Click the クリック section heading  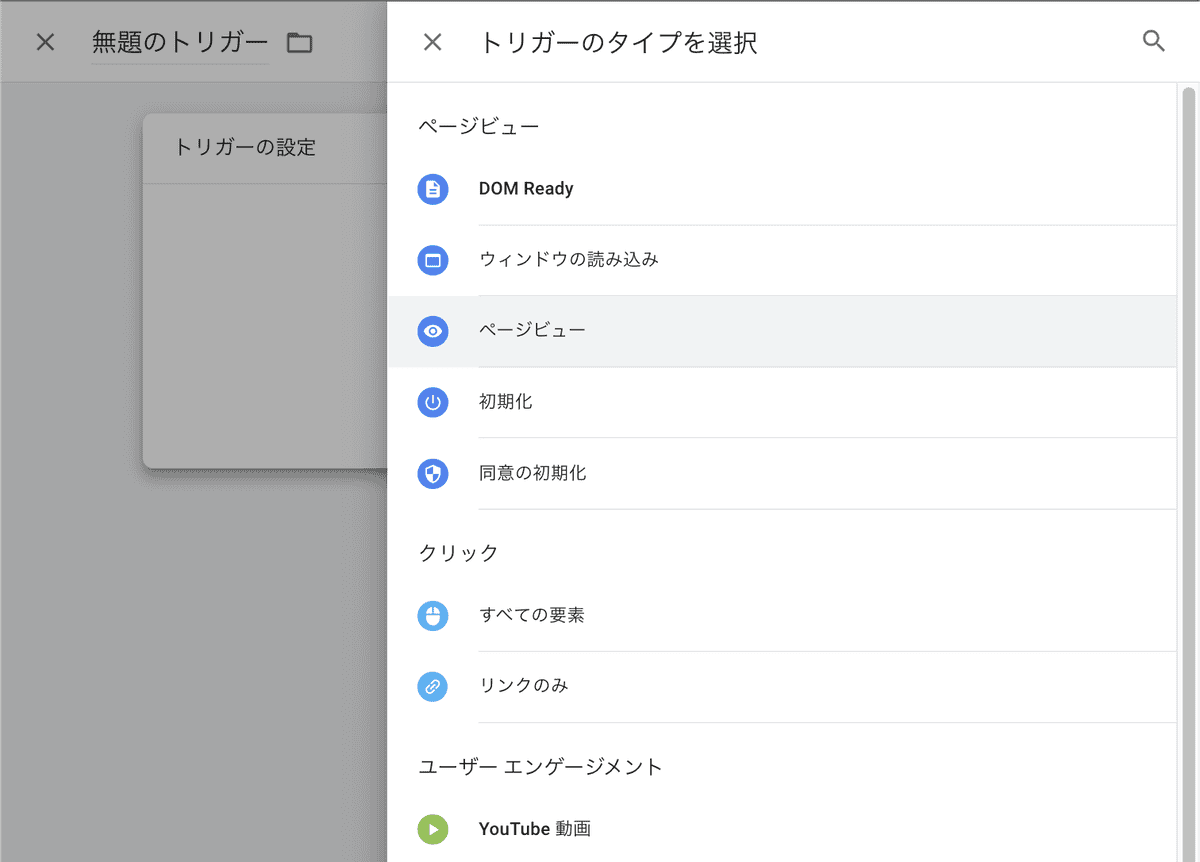(x=458, y=553)
